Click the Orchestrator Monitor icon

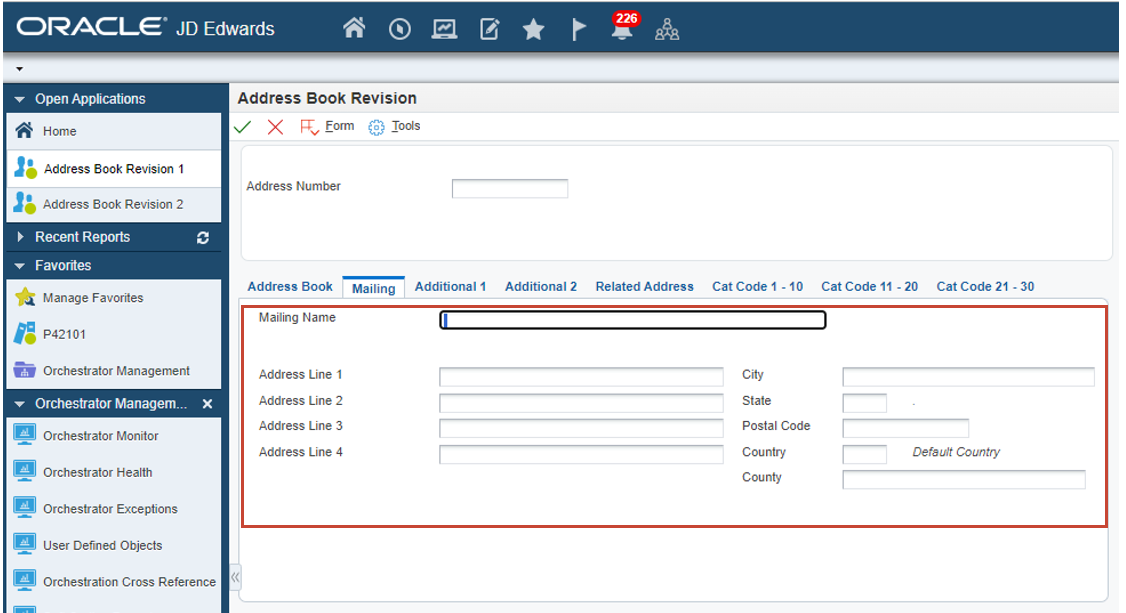24,436
